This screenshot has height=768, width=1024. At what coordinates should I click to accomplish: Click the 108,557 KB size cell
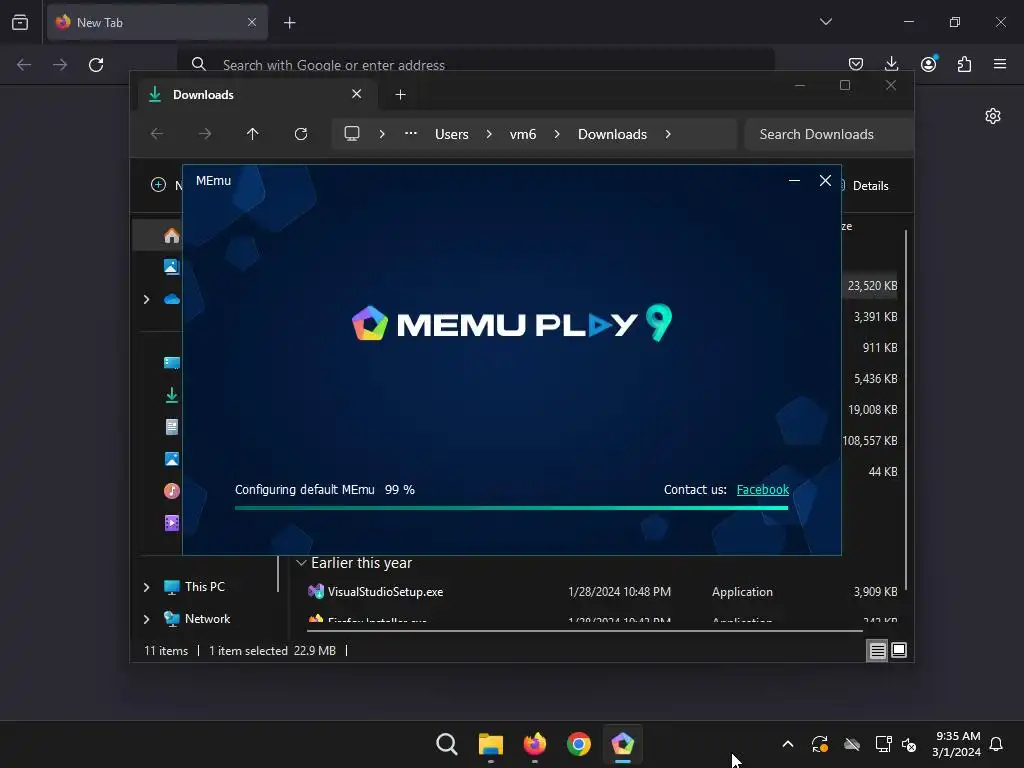(x=870, y=441)
